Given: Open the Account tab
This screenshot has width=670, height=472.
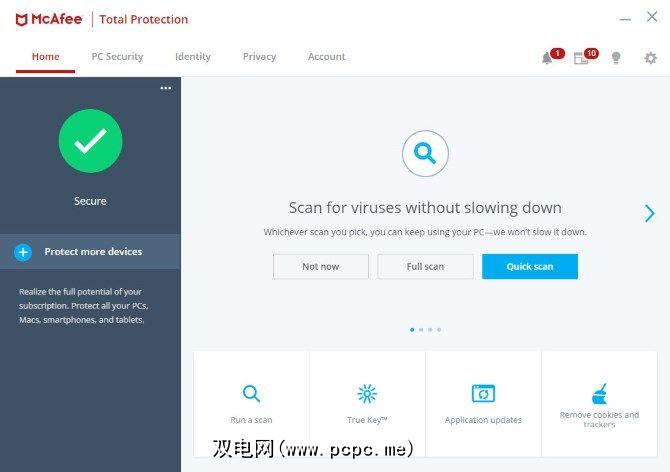Looking at the screenshot, I should coord(326,57).
